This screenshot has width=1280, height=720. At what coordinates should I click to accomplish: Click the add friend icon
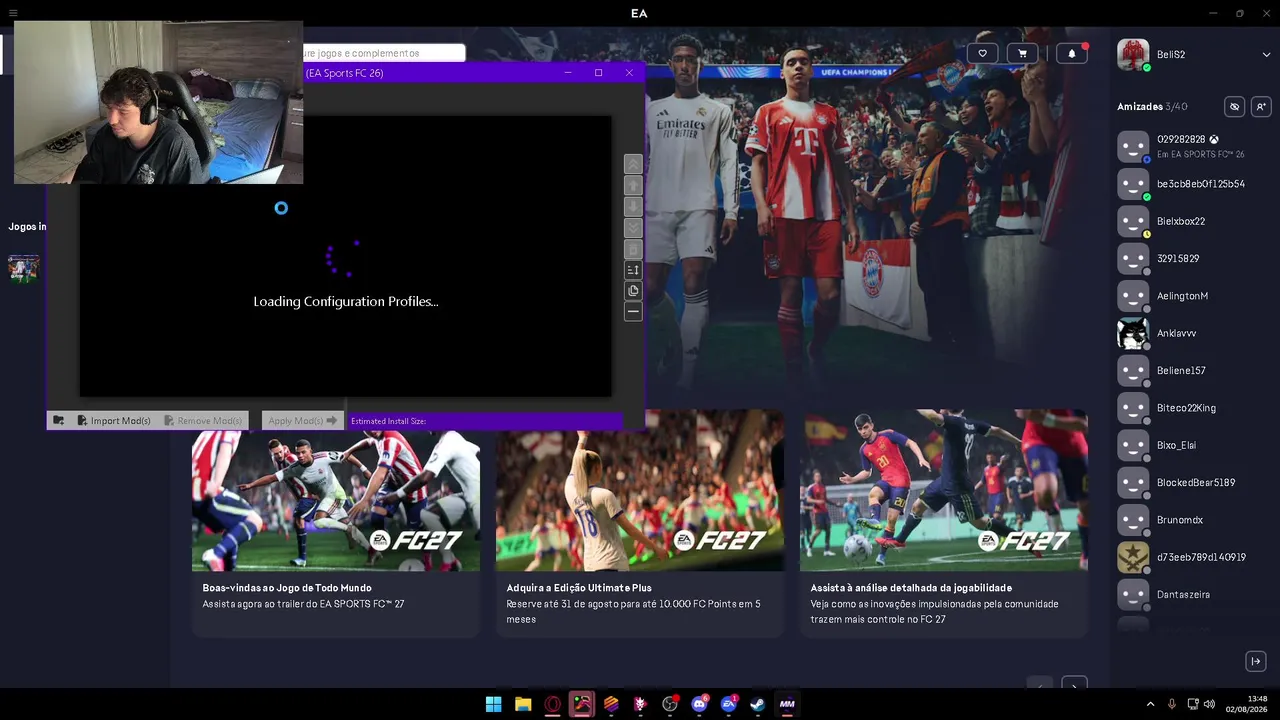click(x=1260, y=107)
